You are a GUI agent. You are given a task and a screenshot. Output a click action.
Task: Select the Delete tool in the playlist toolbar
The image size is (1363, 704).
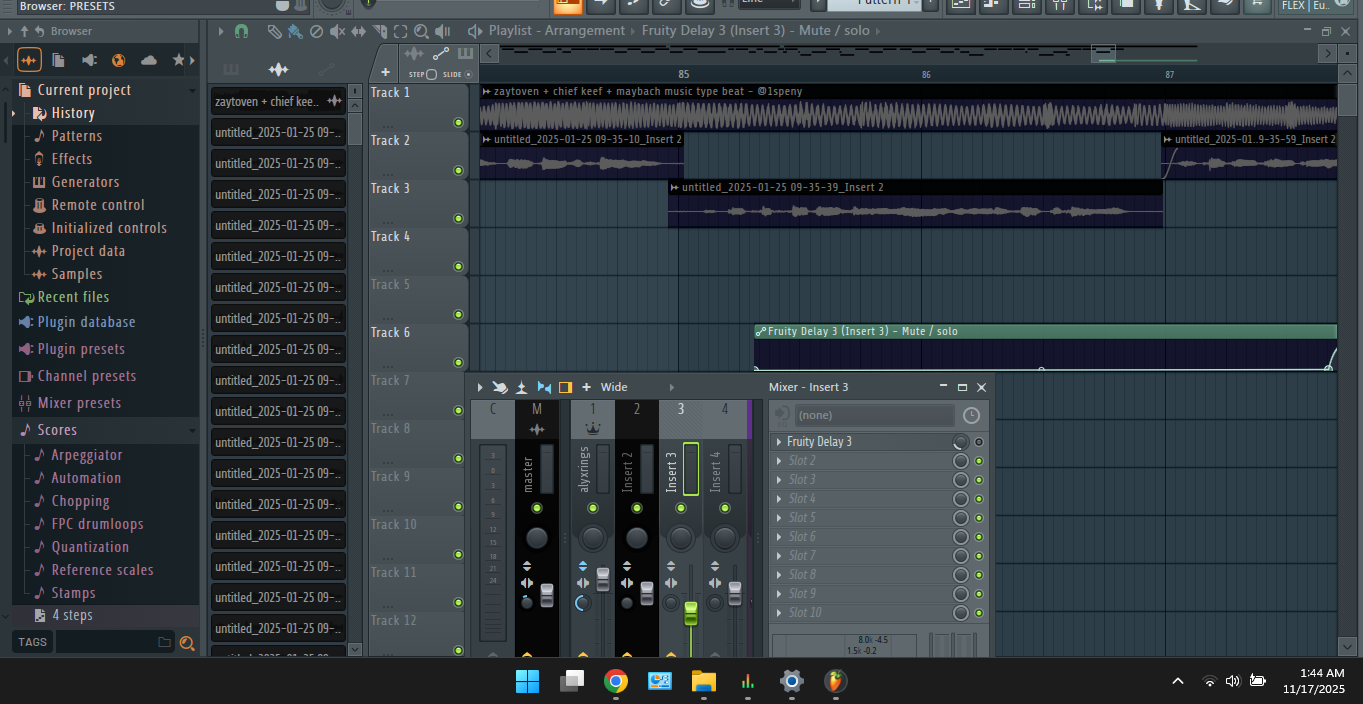pyautogui.click(x=316, y=31)
